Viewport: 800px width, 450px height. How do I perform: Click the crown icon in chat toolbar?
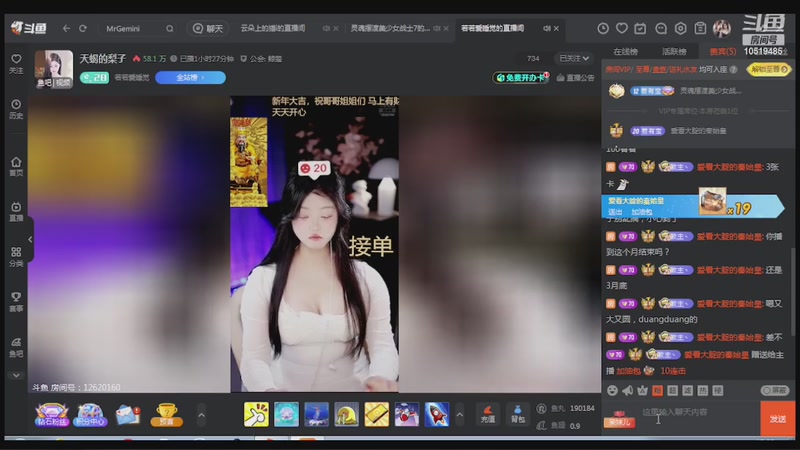pyautogui.click(x=642, y=390)
